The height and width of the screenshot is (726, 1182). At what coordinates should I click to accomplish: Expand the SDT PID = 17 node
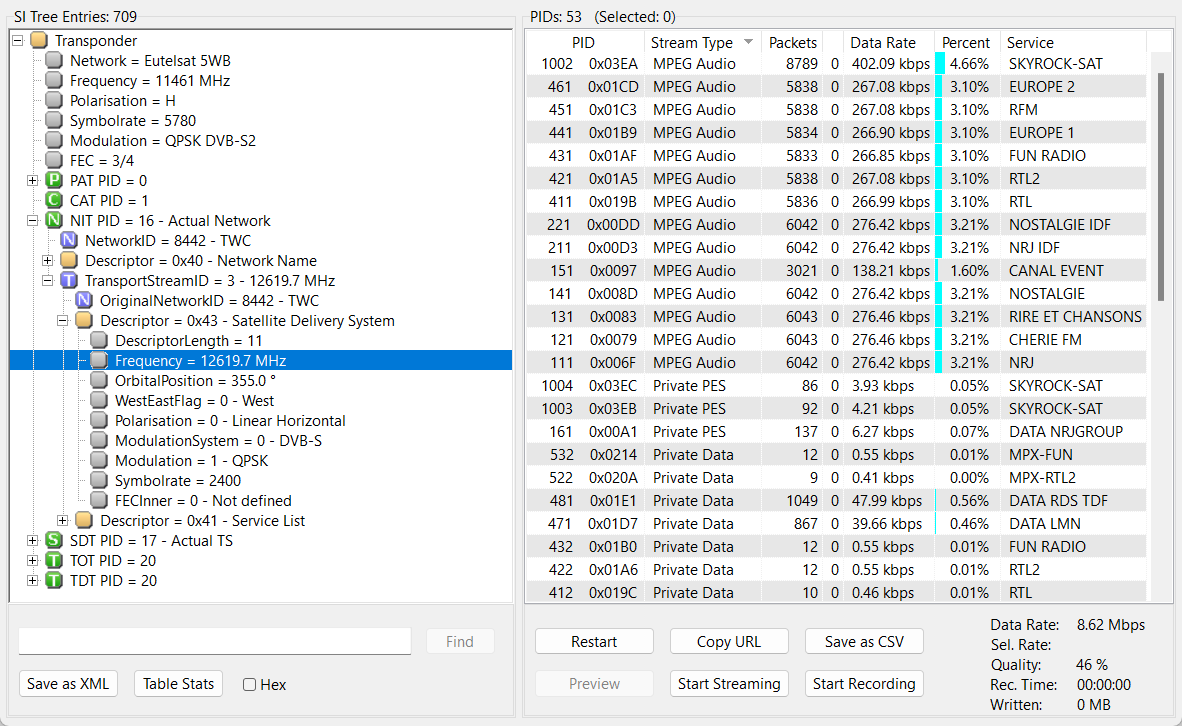[32, 541]
